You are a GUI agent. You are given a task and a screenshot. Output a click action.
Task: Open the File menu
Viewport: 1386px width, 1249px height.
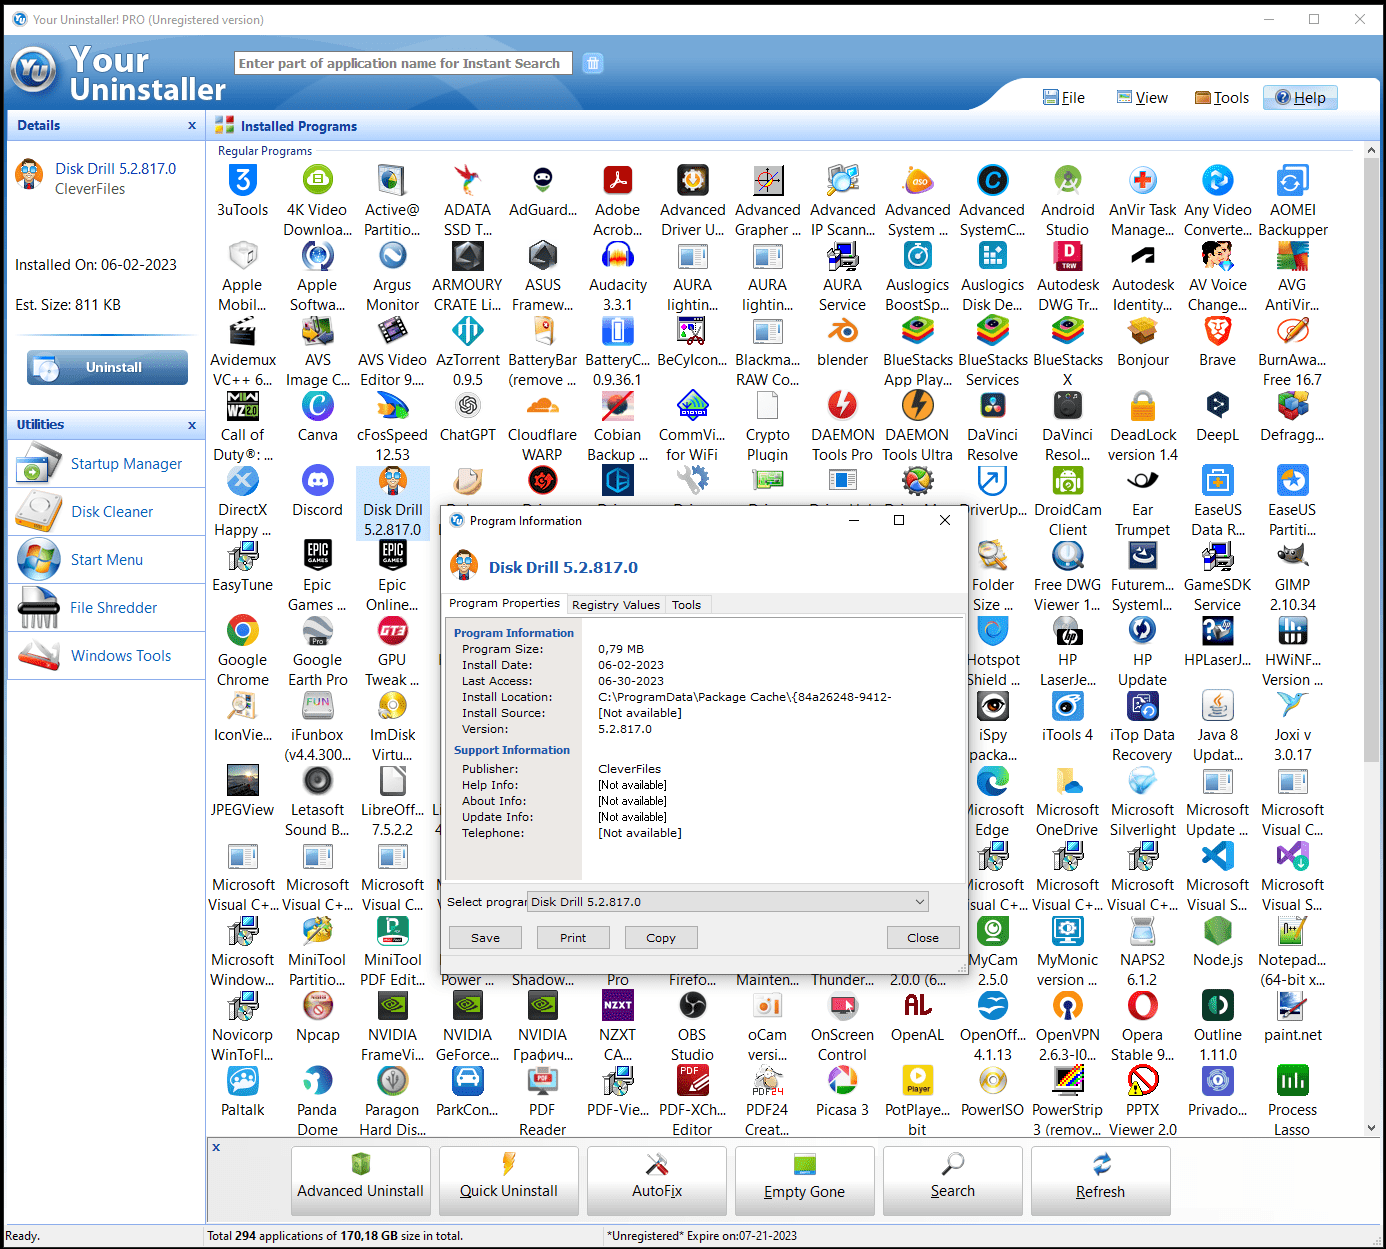[x=1064, y=98]
